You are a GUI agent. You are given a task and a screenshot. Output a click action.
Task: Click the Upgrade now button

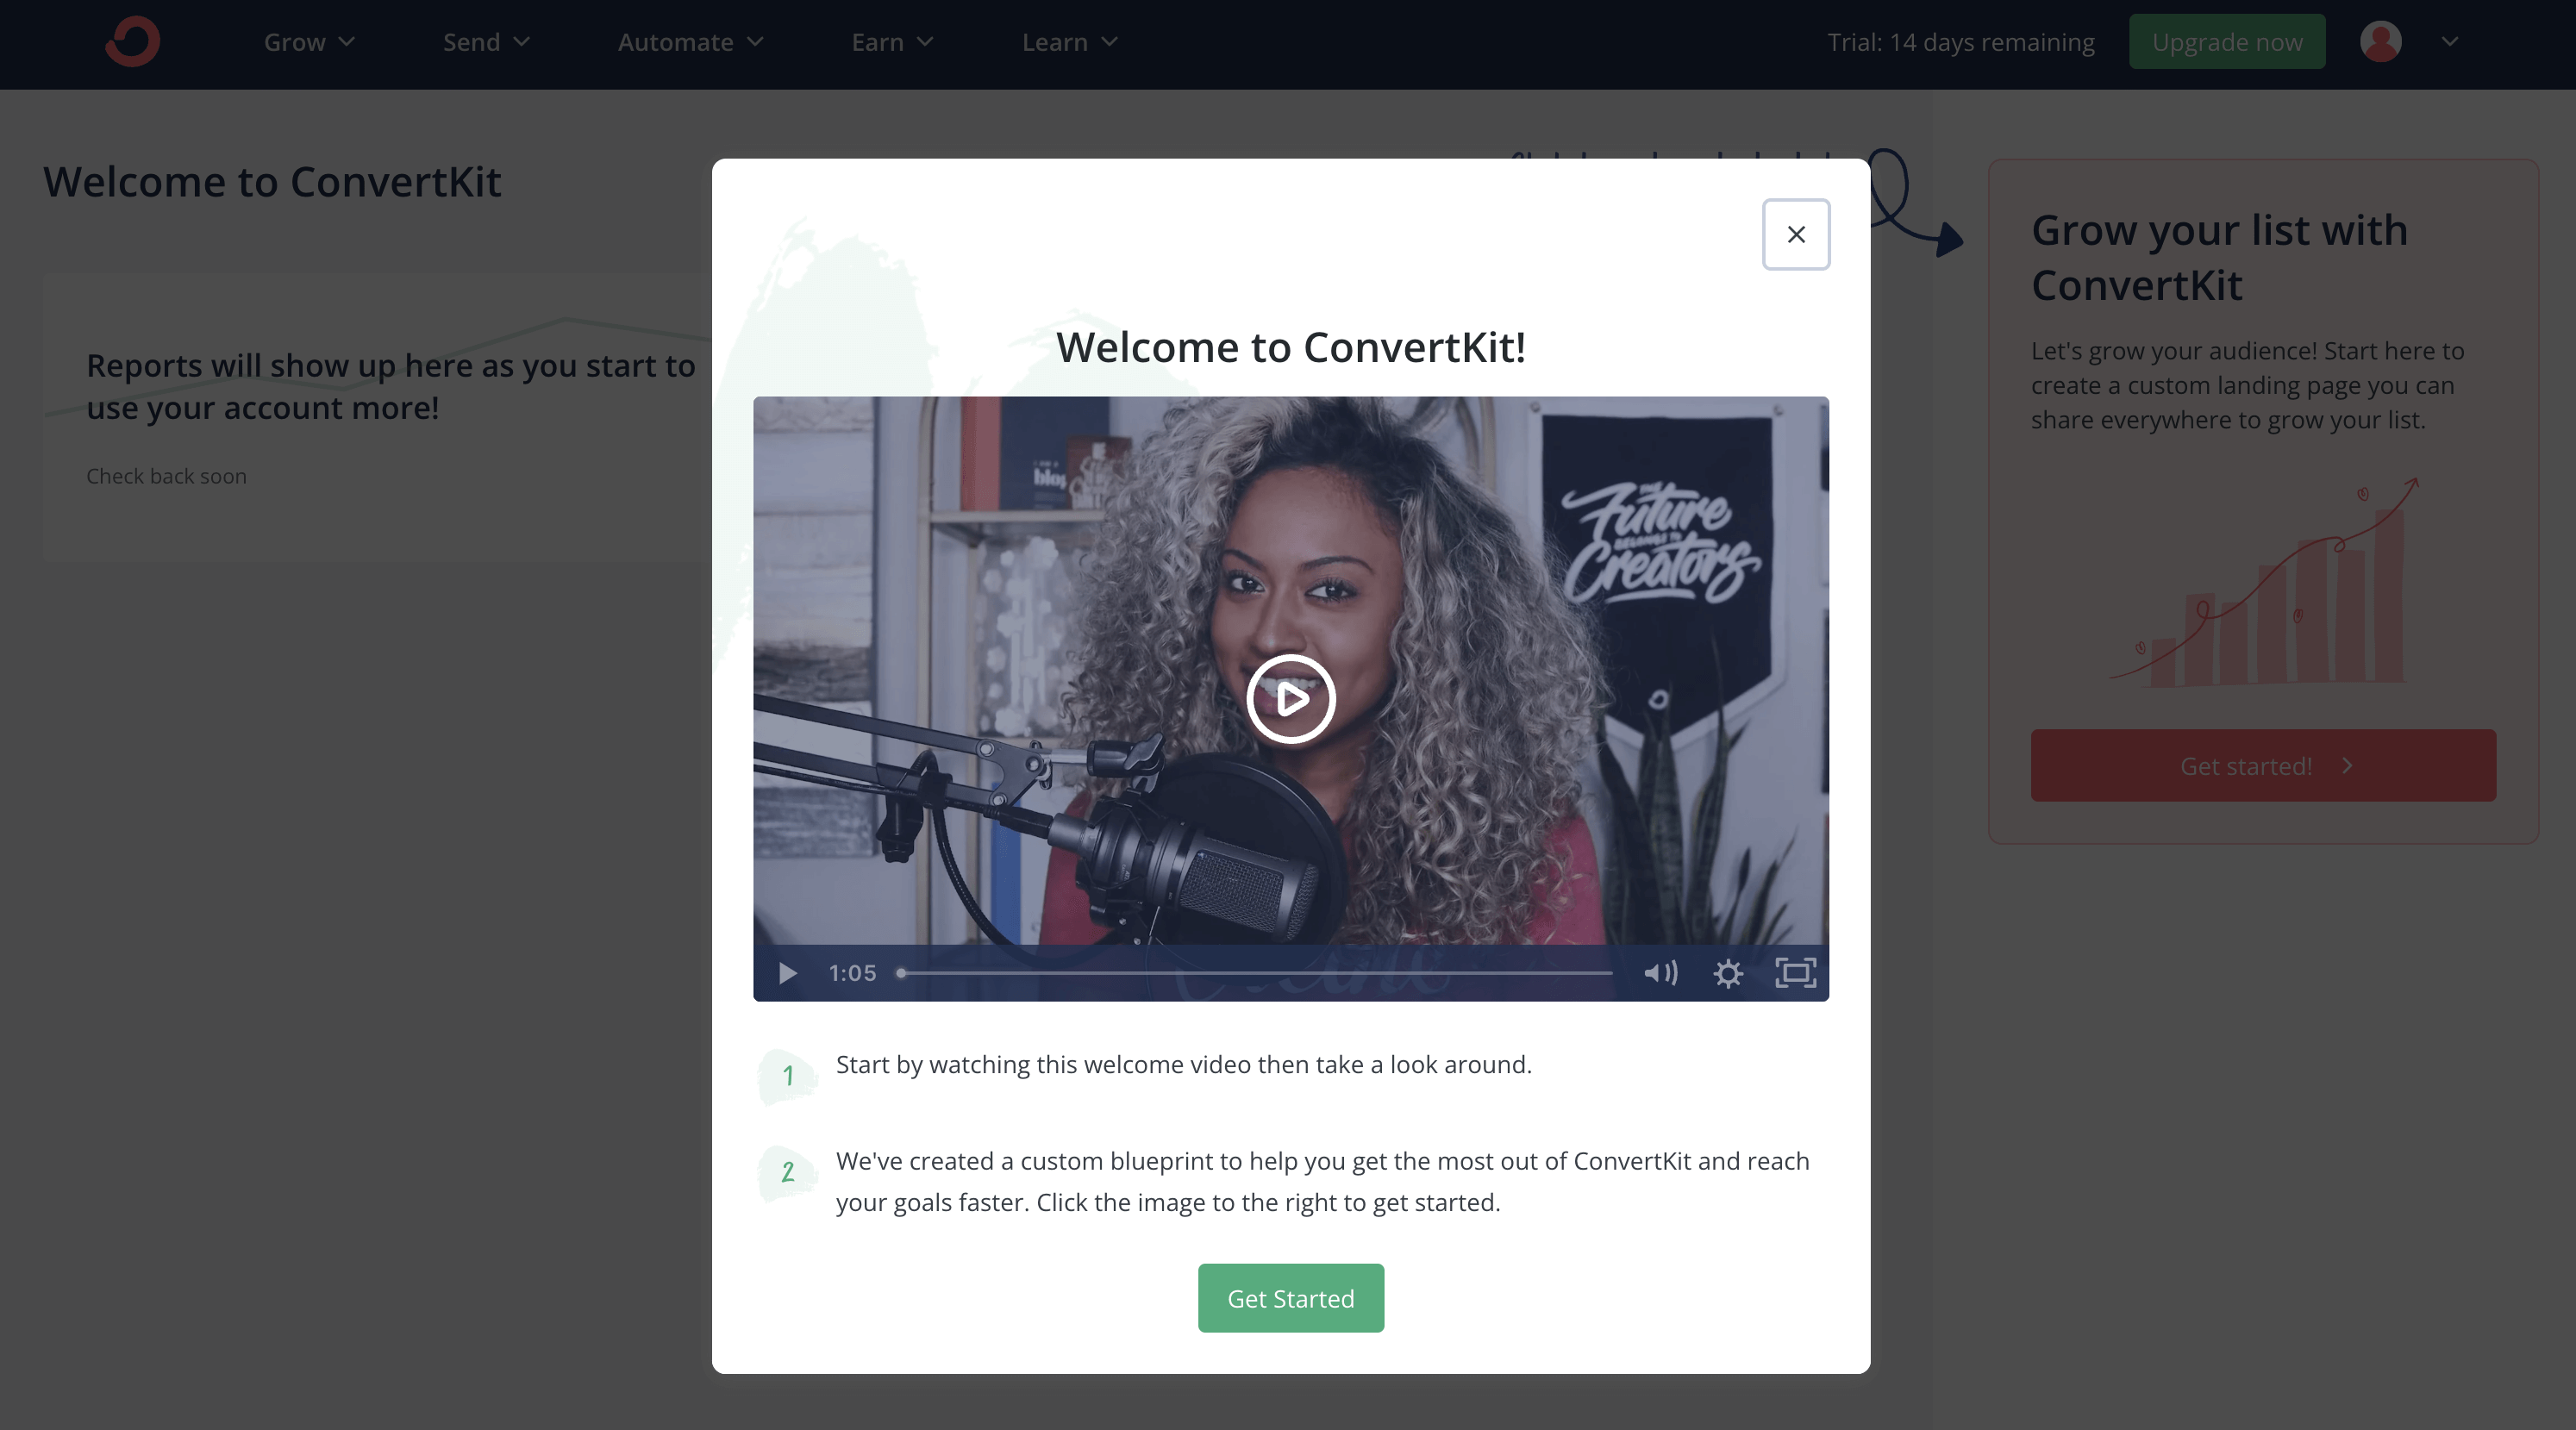pyautogui.click(x=2226, y=41)
